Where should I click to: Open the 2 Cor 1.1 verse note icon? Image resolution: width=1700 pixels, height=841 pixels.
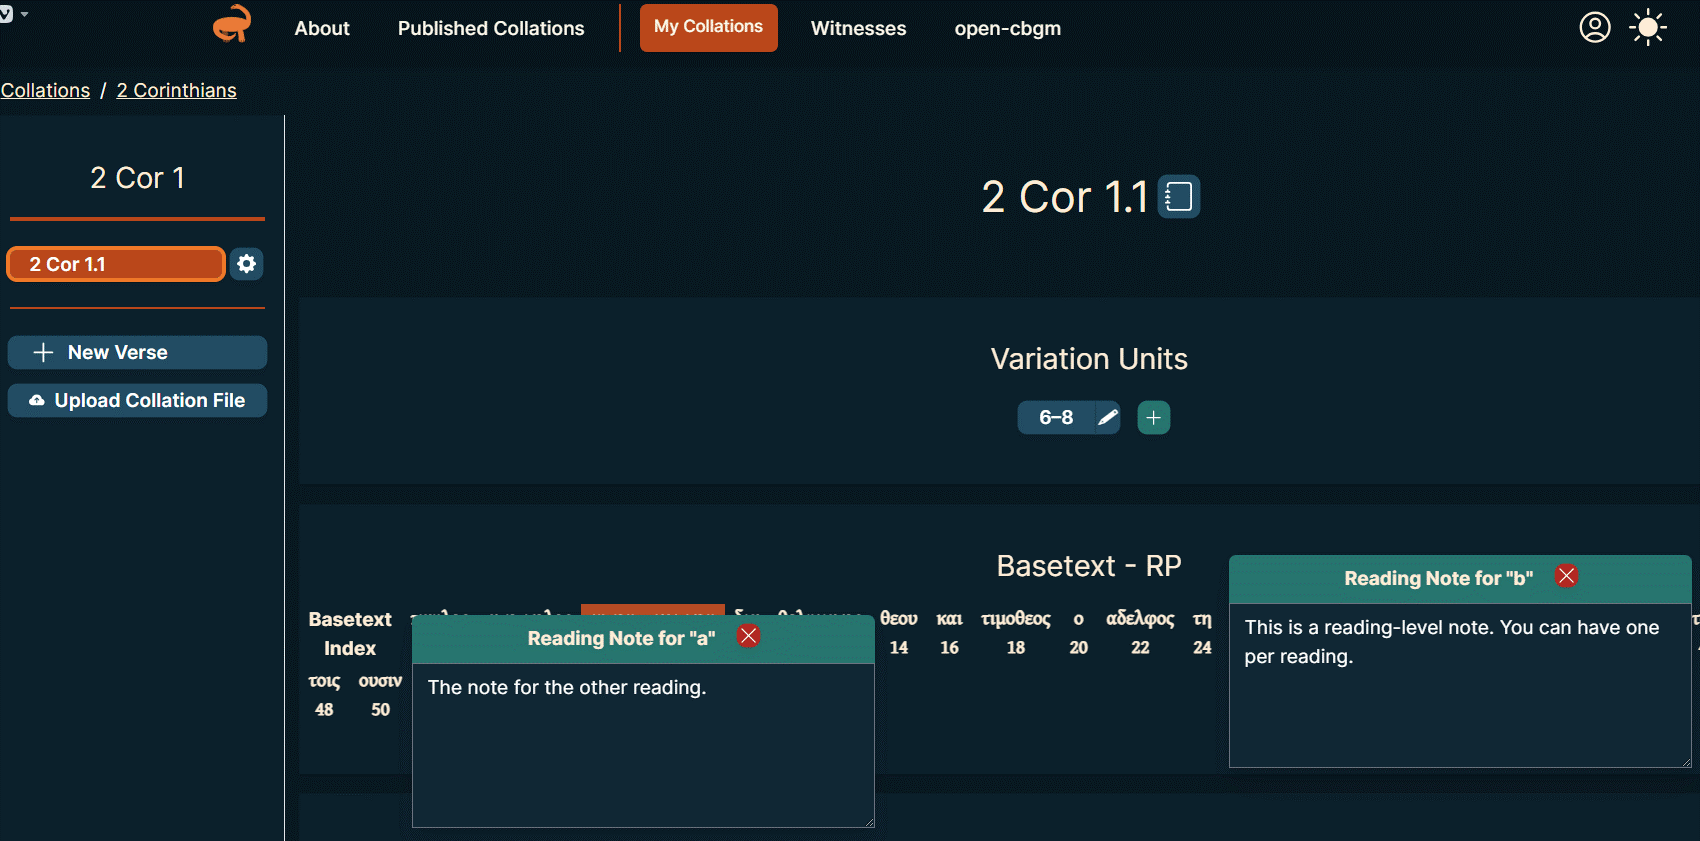(1179, 196)
